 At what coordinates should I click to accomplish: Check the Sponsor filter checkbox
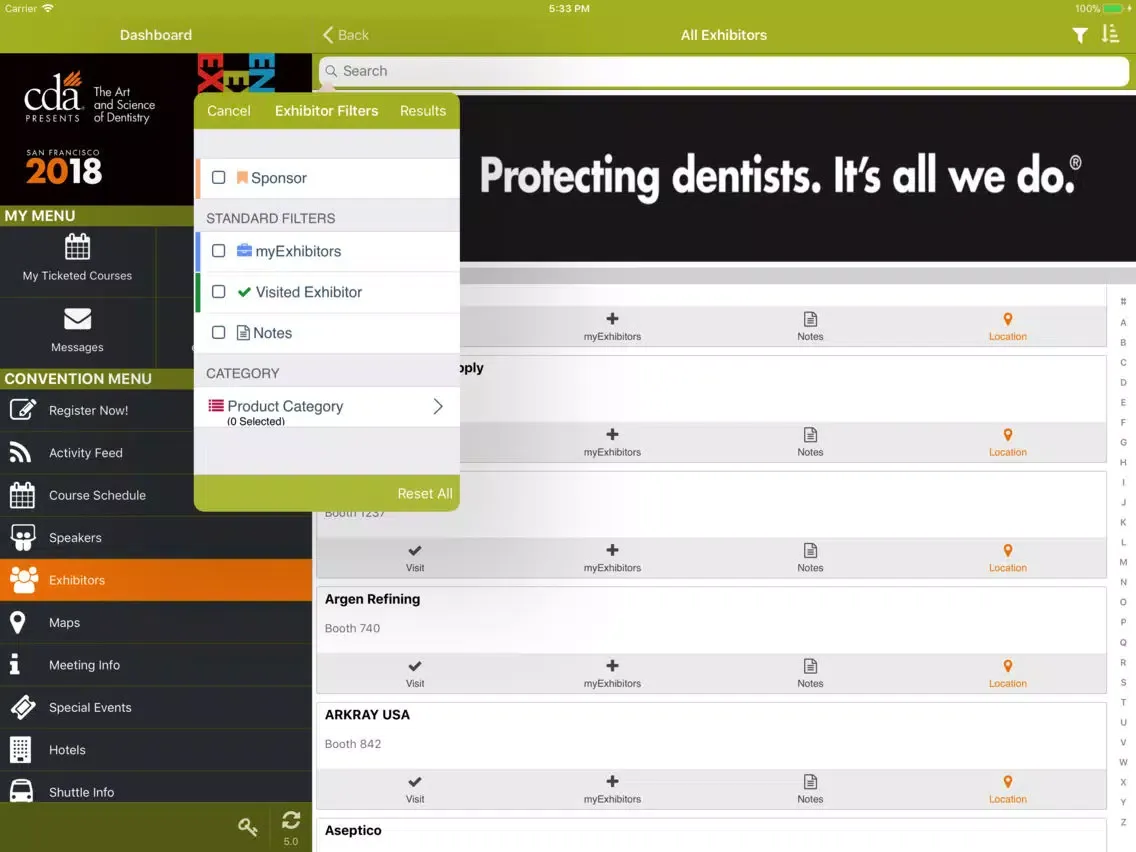pos(218,178)
